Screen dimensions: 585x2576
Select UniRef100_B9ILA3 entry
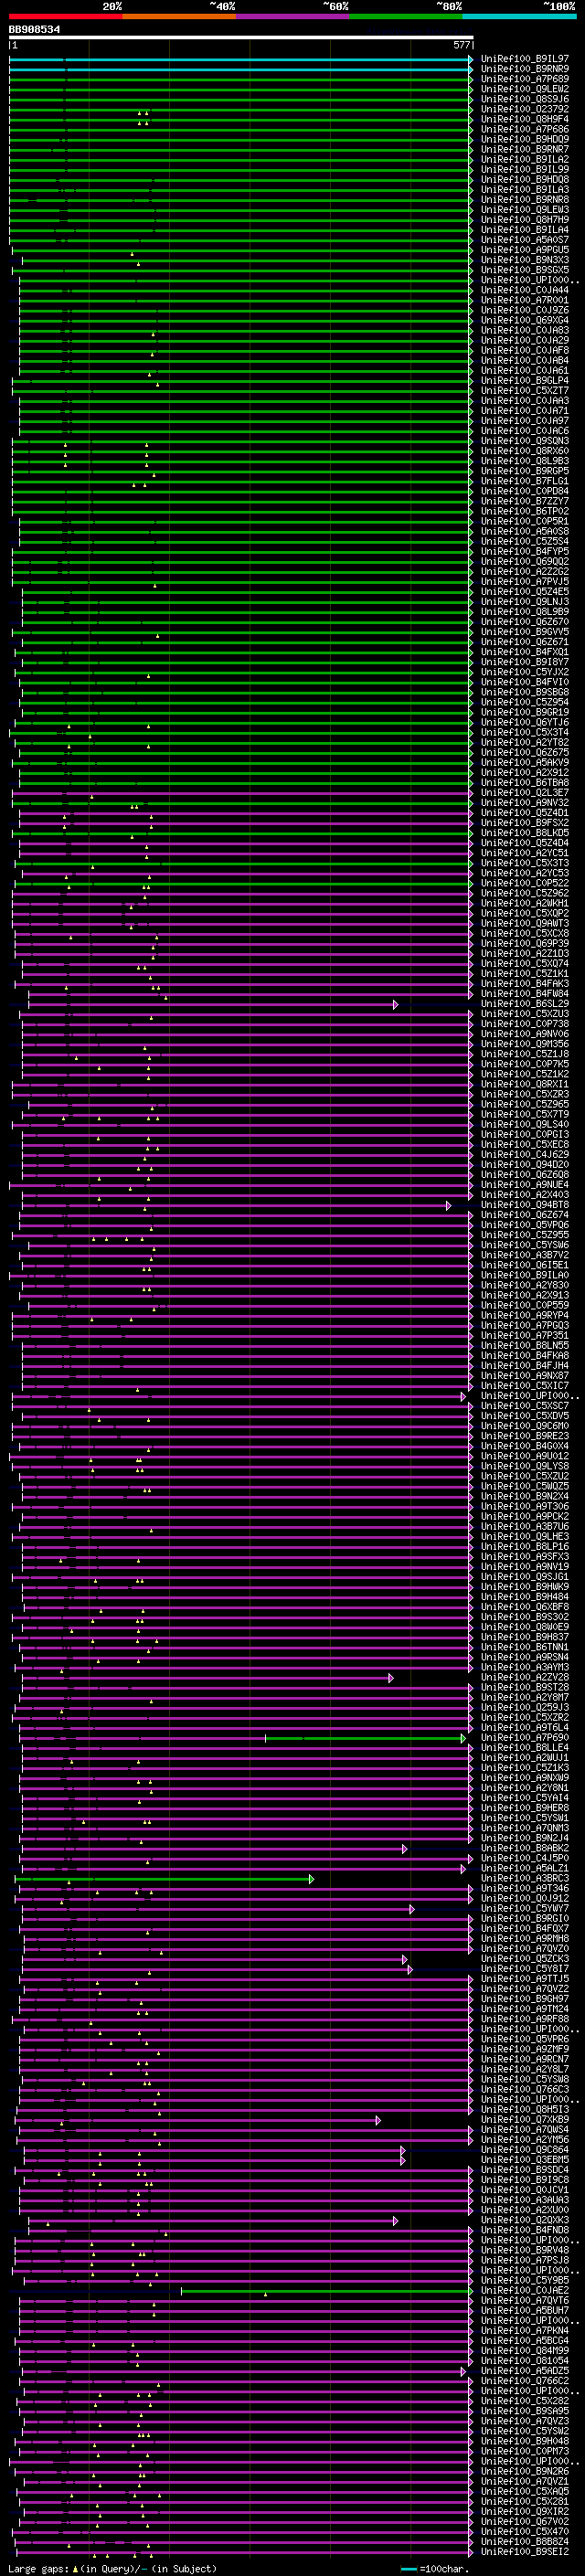coord(525,190)
